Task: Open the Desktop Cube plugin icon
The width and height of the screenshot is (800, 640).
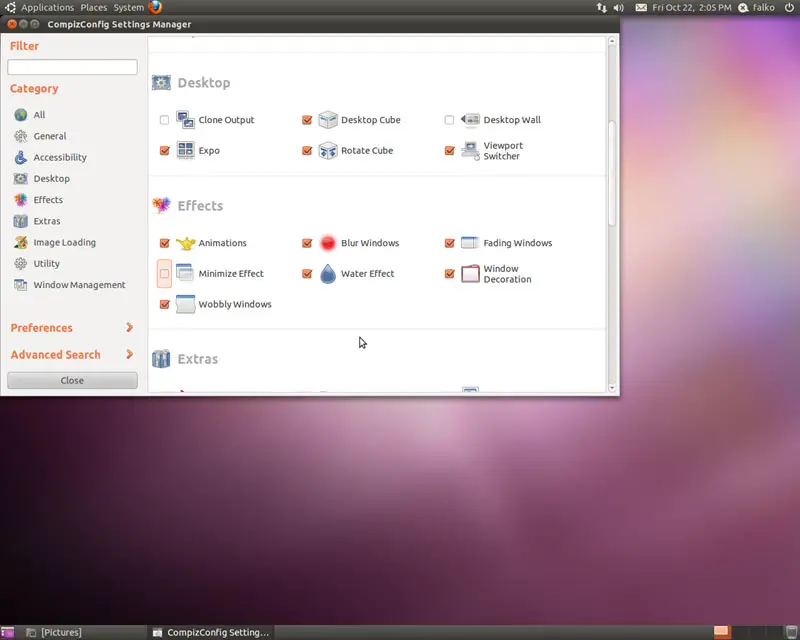Action: click(x=328, y=120)
